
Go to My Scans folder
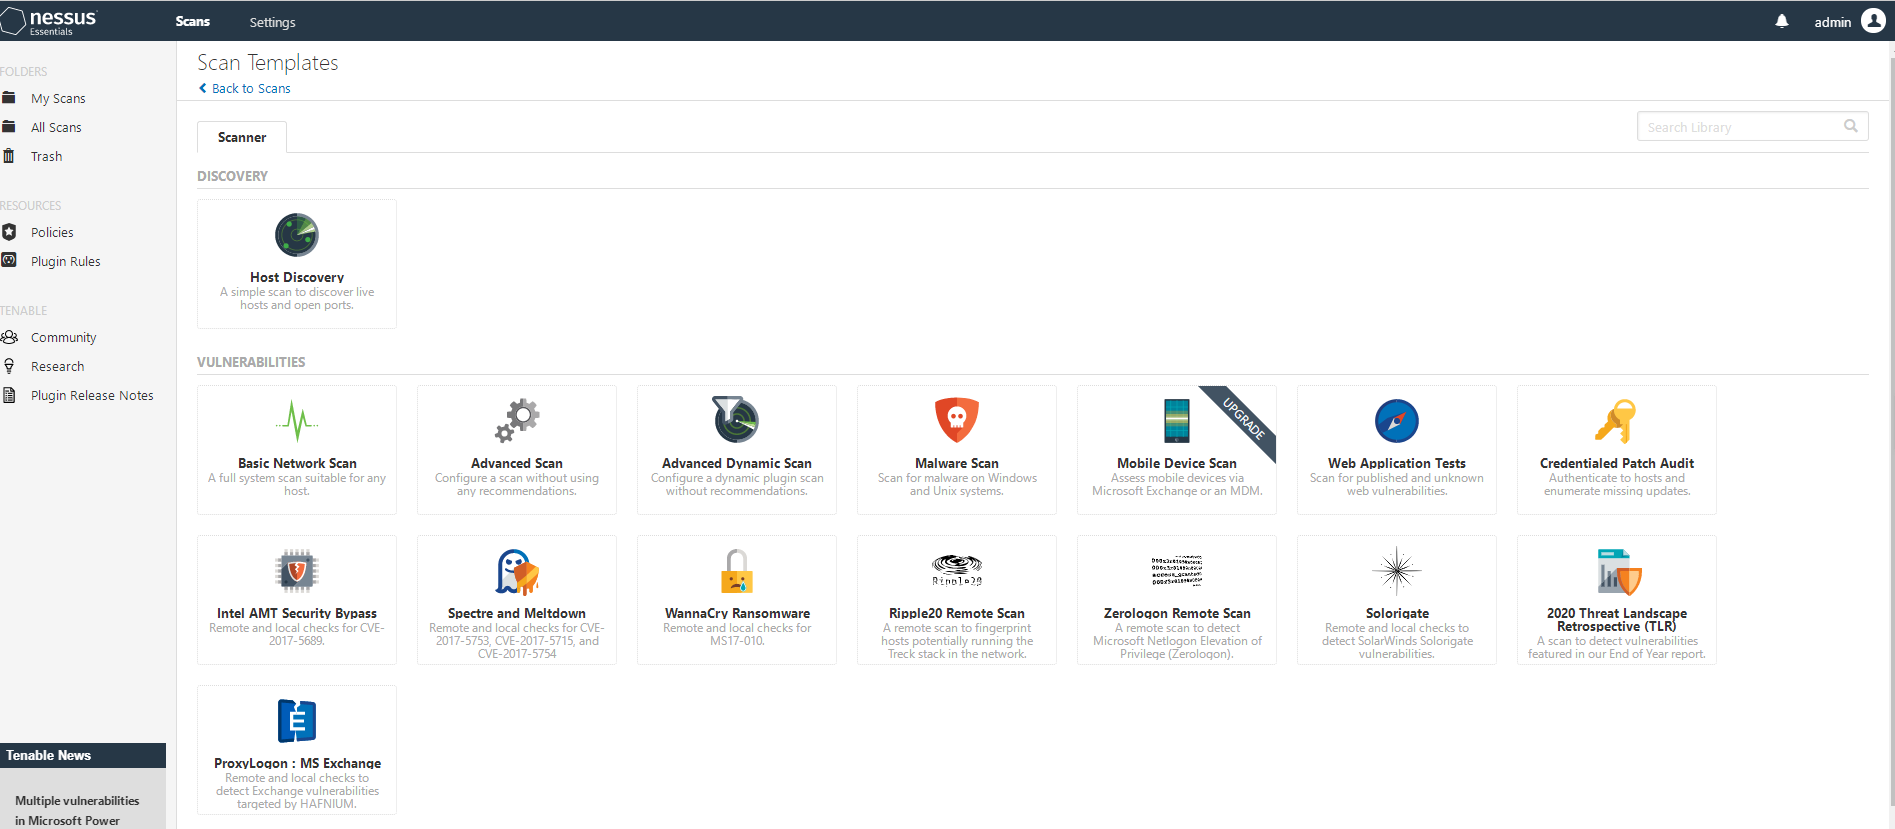58,98
